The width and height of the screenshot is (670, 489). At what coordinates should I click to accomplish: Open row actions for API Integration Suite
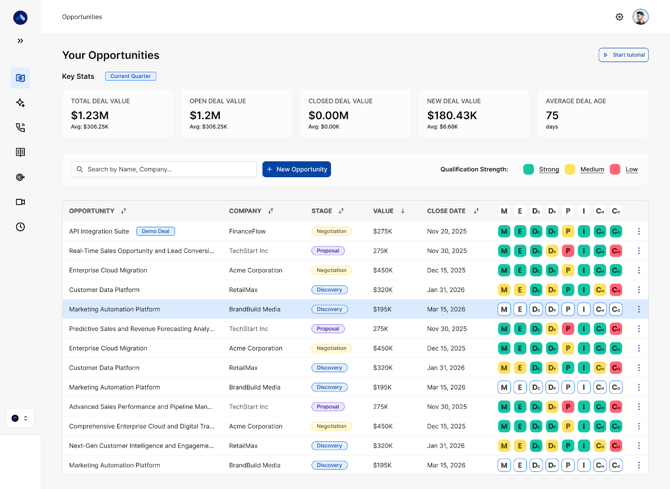pyautogui.click(x=639, y=231)
